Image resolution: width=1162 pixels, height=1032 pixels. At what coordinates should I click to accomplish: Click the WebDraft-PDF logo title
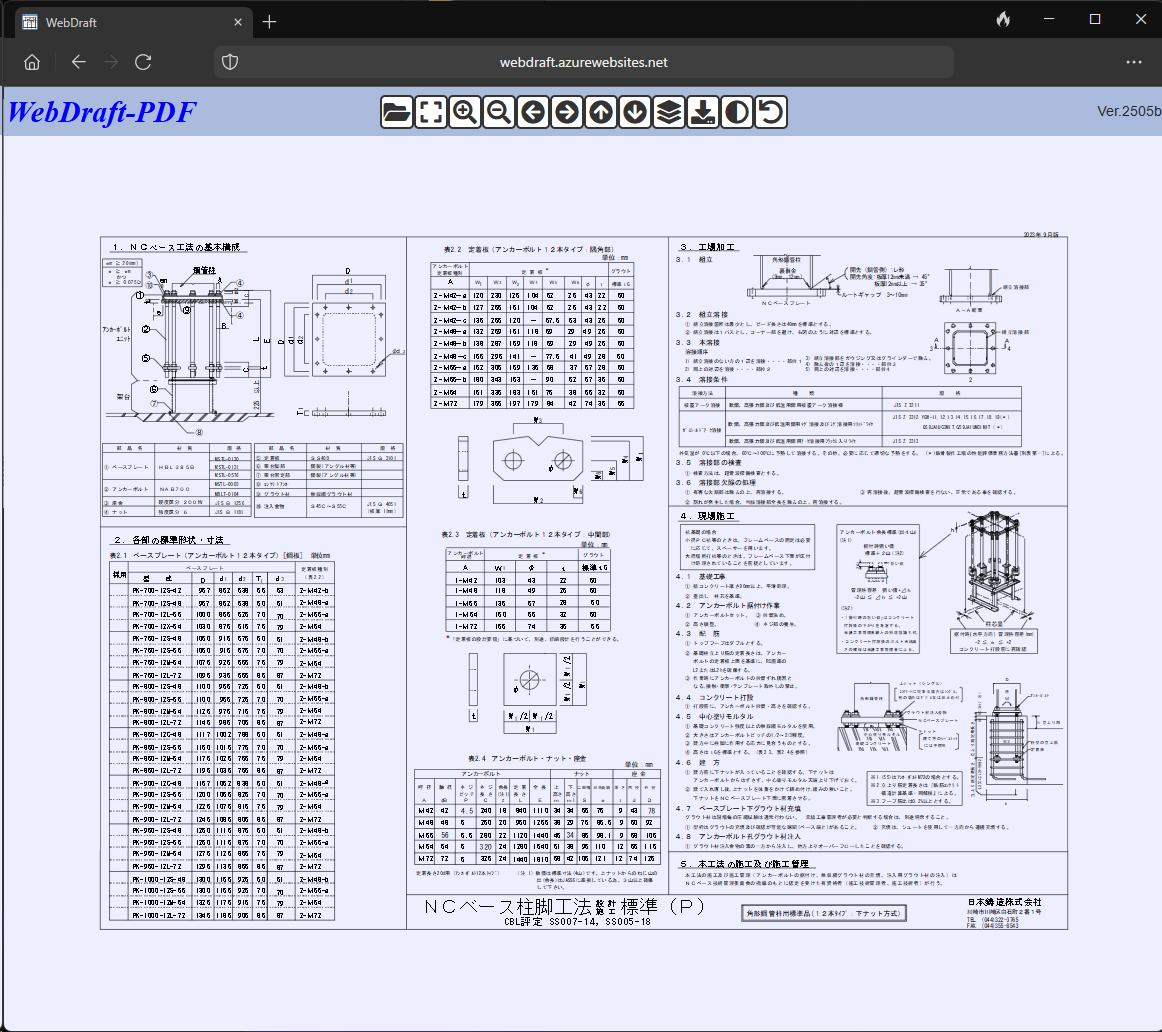(102, 112)
